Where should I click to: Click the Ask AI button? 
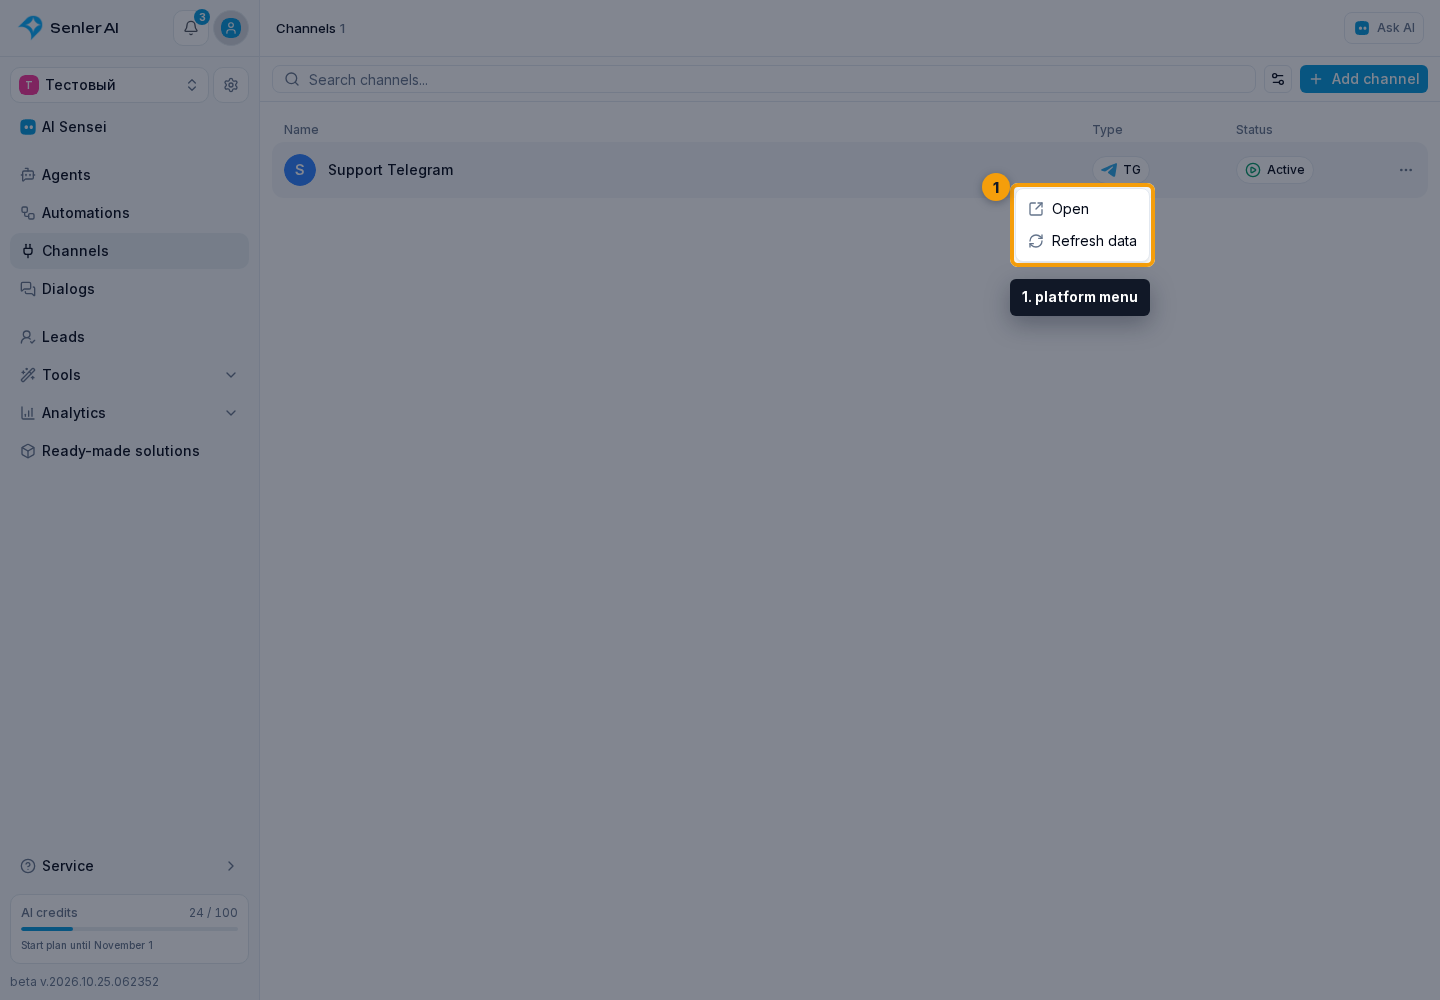pos(1384,28)
